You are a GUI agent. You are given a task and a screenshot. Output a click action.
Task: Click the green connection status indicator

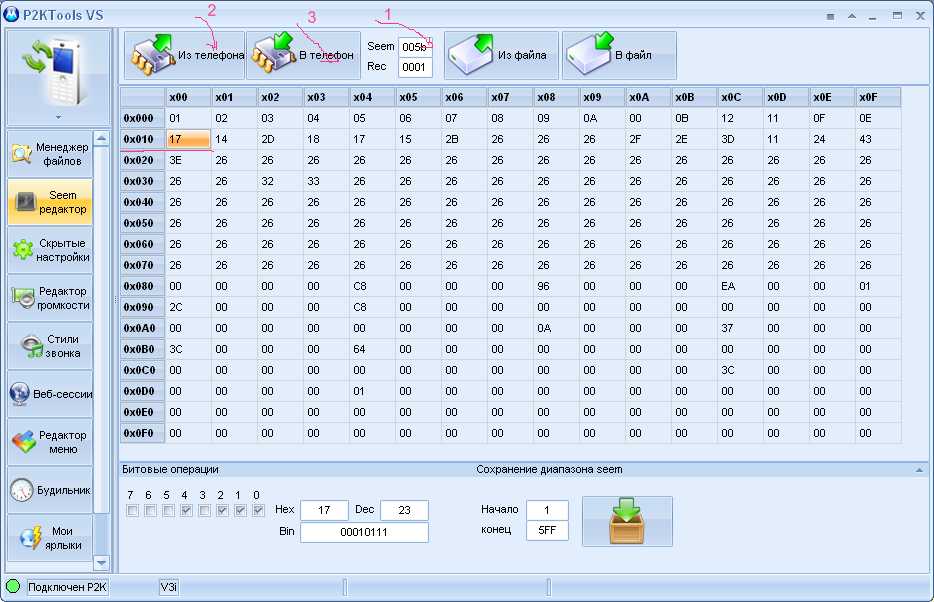click(x=13, y=587)
